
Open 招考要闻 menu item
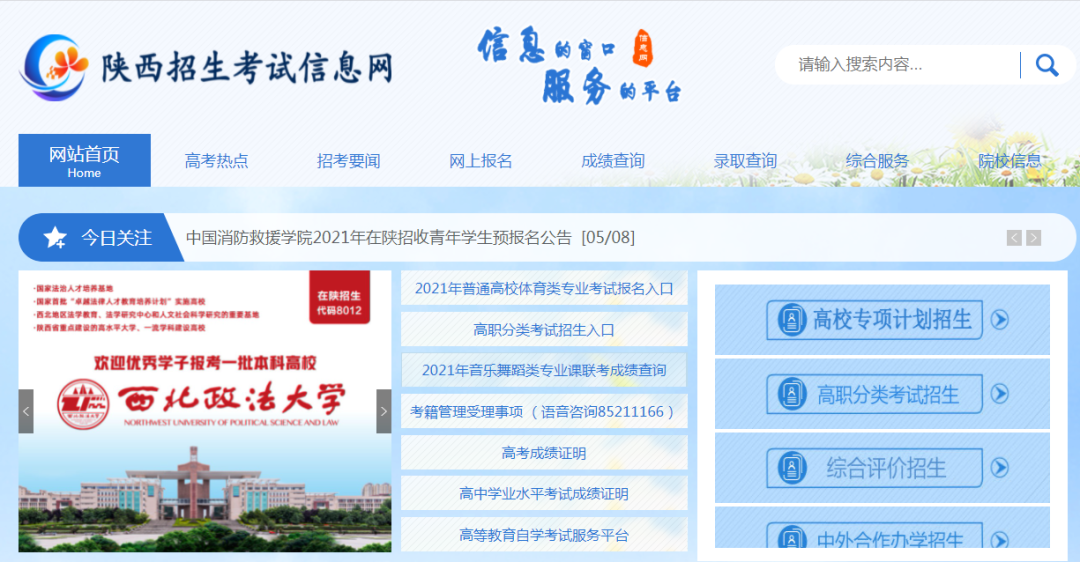pyautogui.click(x=349, y=161)
